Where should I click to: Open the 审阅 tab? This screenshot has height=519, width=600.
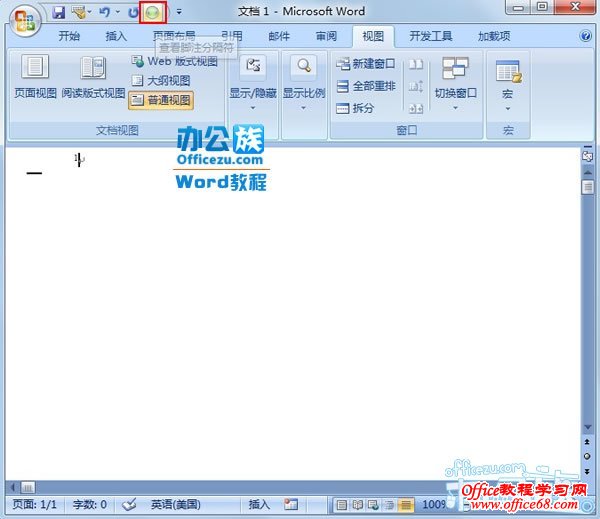326,36
